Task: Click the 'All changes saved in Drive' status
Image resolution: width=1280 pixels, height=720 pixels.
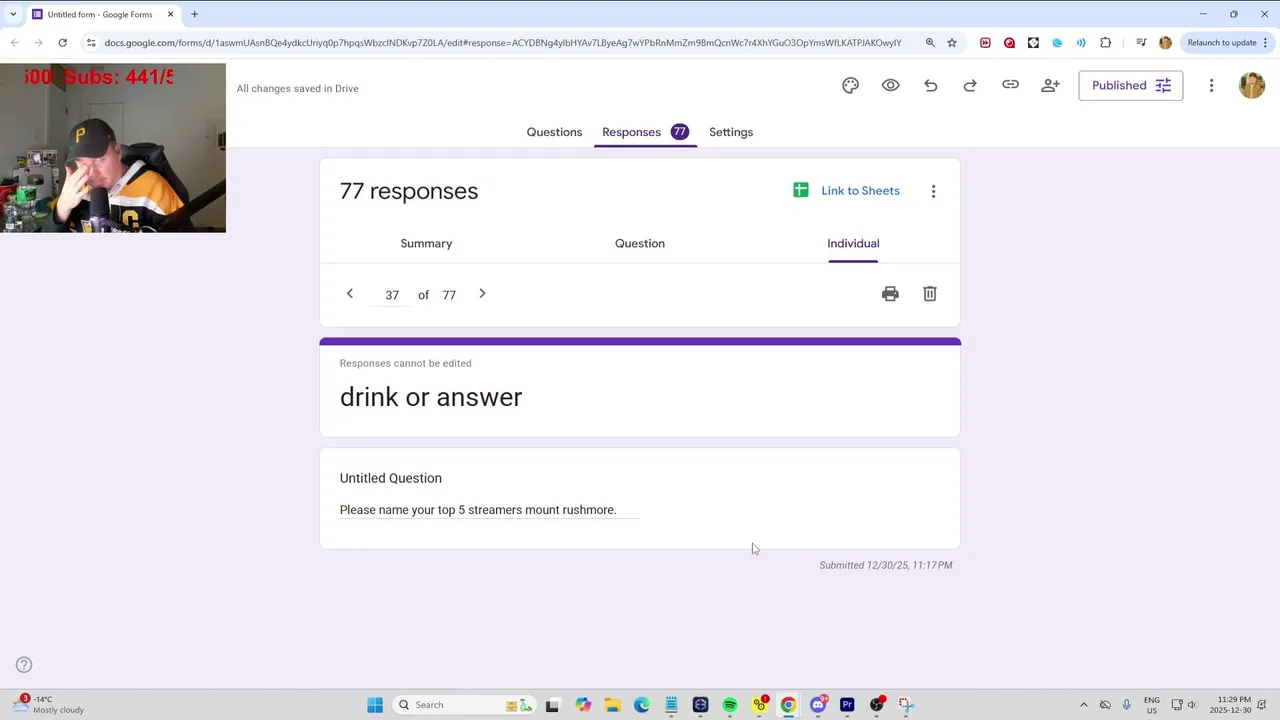Action: click(x=297, y=88)
